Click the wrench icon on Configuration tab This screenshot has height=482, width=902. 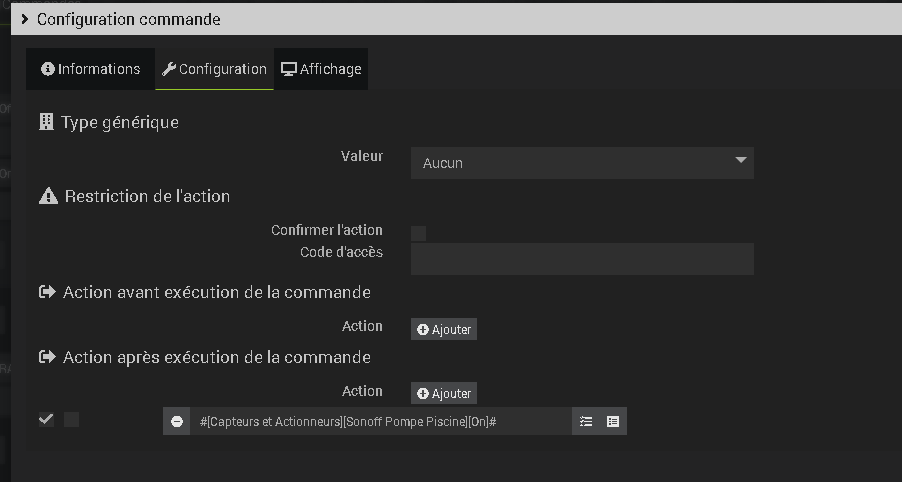pyautogui.click(x=169, y=69)
